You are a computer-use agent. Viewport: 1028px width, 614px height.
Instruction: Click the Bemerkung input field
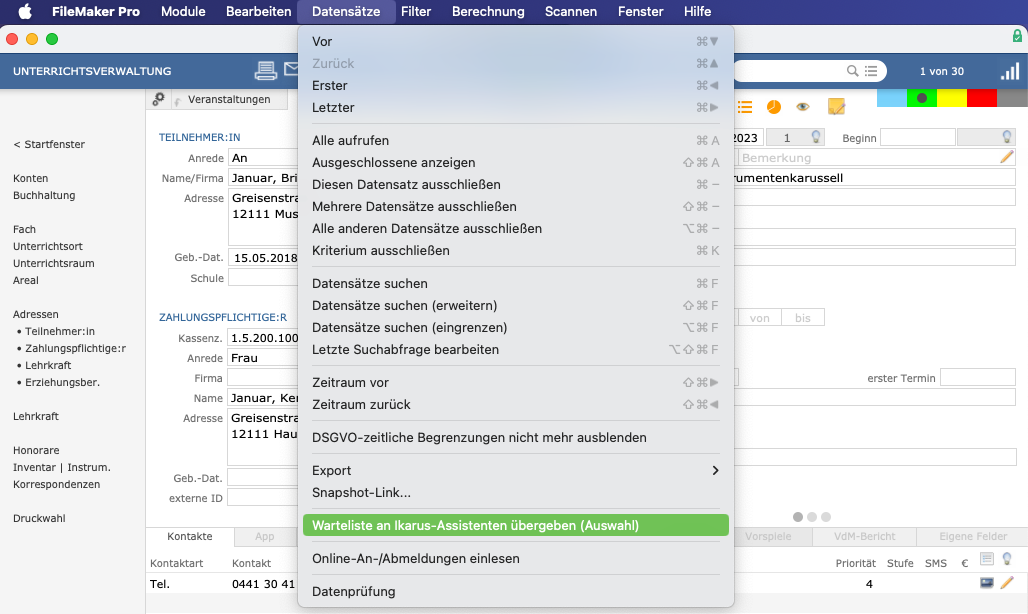click(877, 157)
